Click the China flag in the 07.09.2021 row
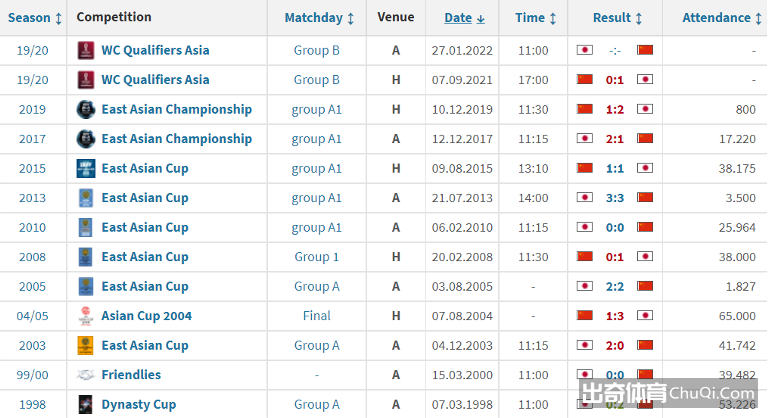 pyautogui.click(x=585, y=79)
